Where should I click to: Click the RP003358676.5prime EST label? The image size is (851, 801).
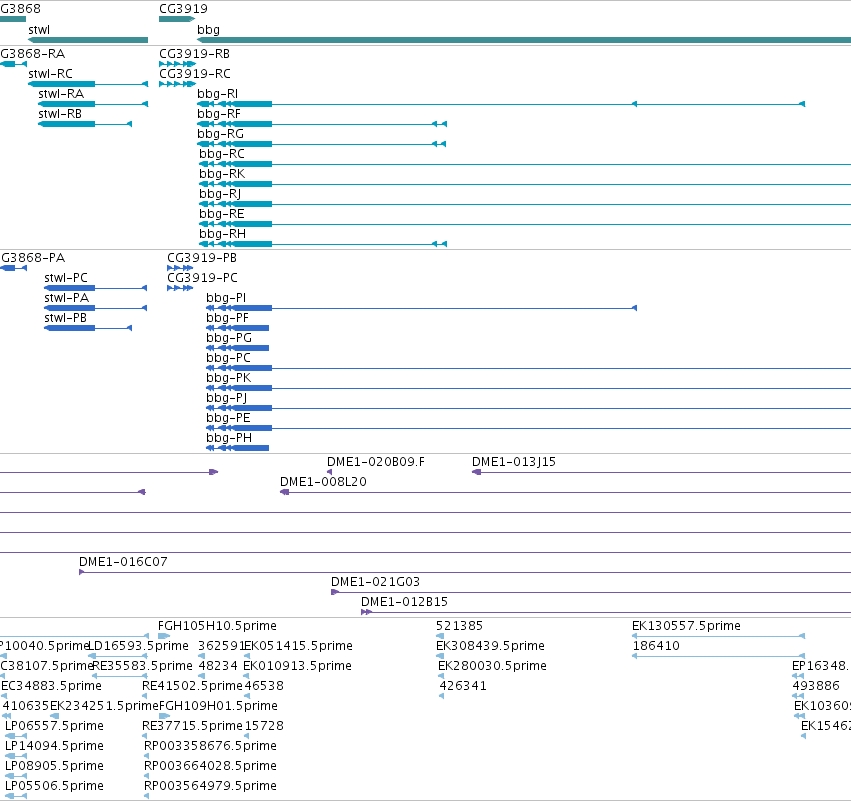pyautogui.click(x=210, y=746)
